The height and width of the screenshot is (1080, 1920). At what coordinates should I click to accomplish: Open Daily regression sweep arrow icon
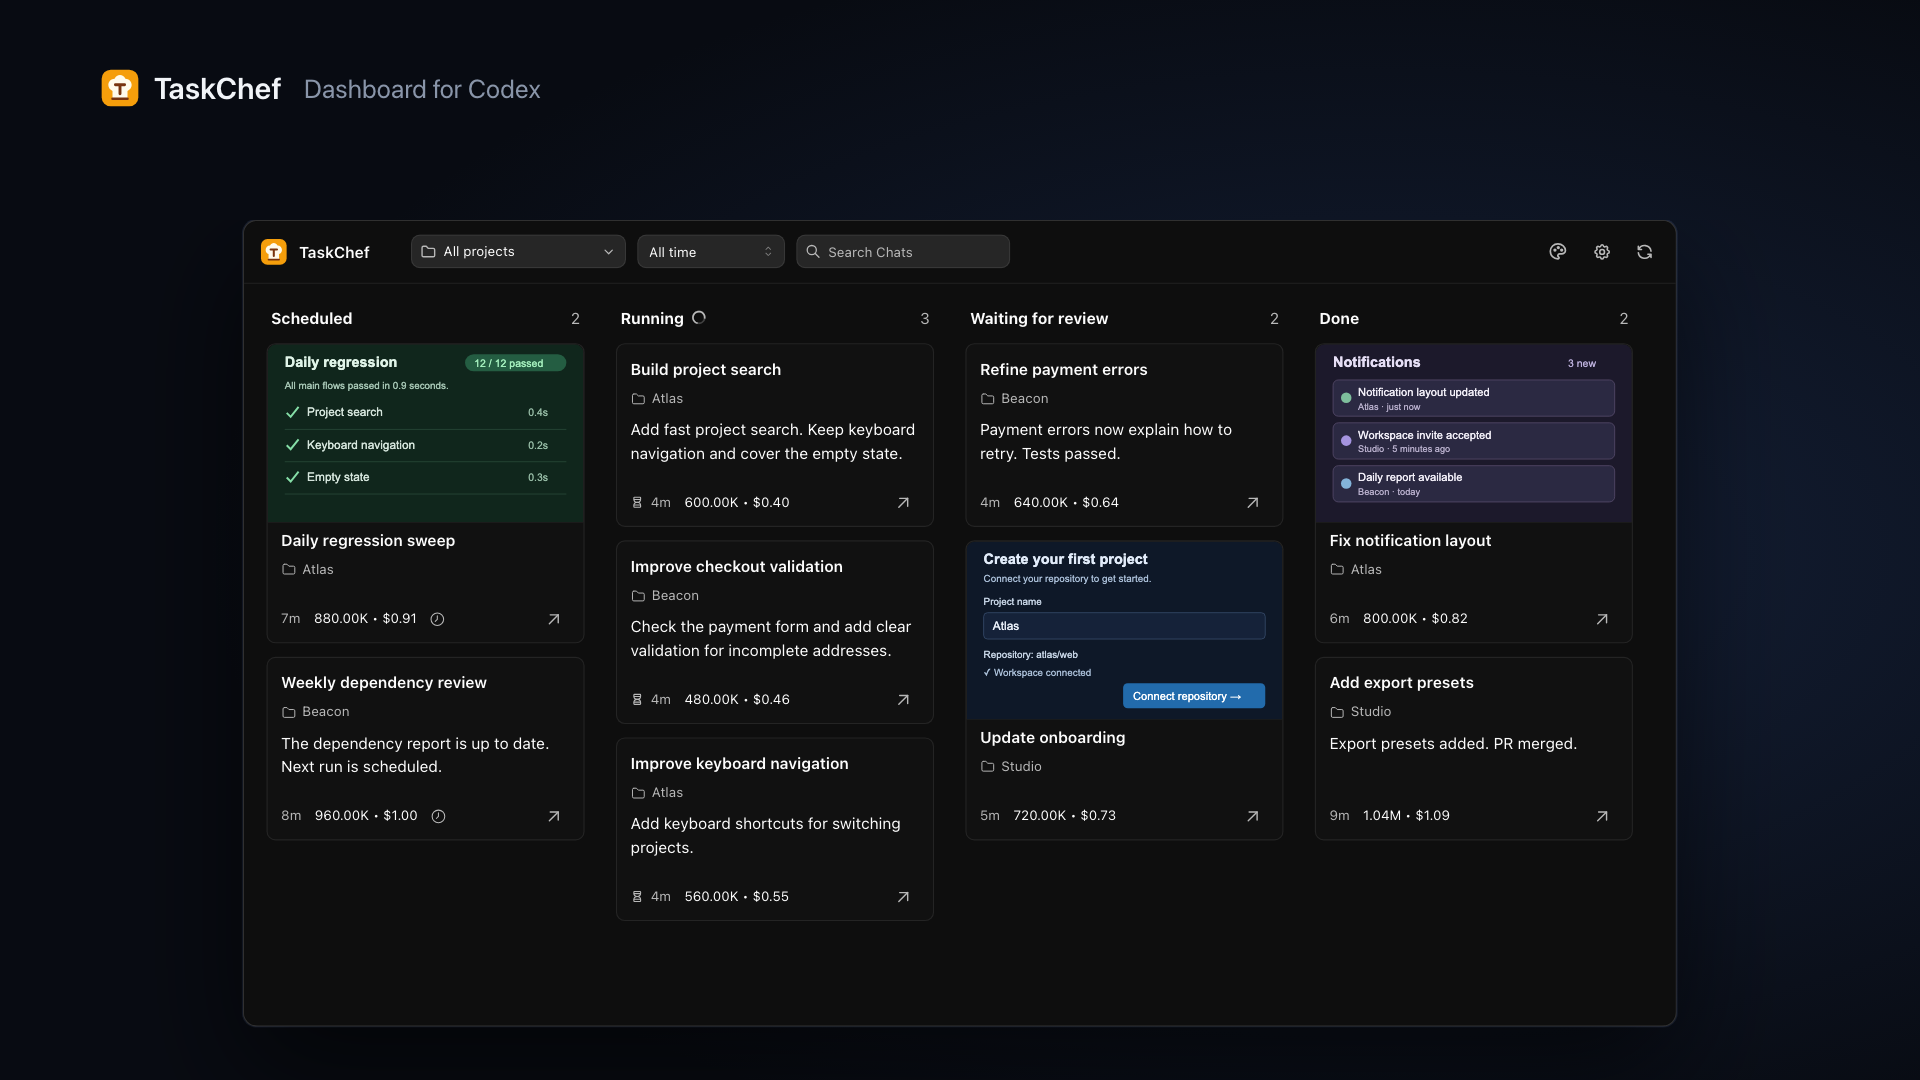pos(554,619)
